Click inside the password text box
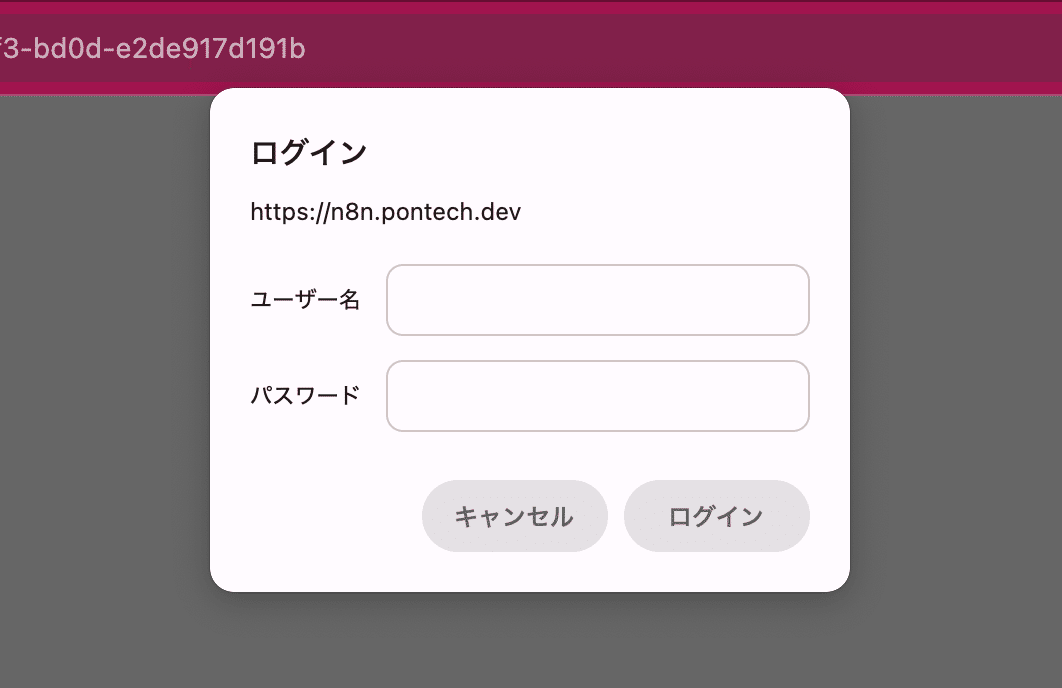Viewport: 1062px width, 688px height. (x=597, y=396)
